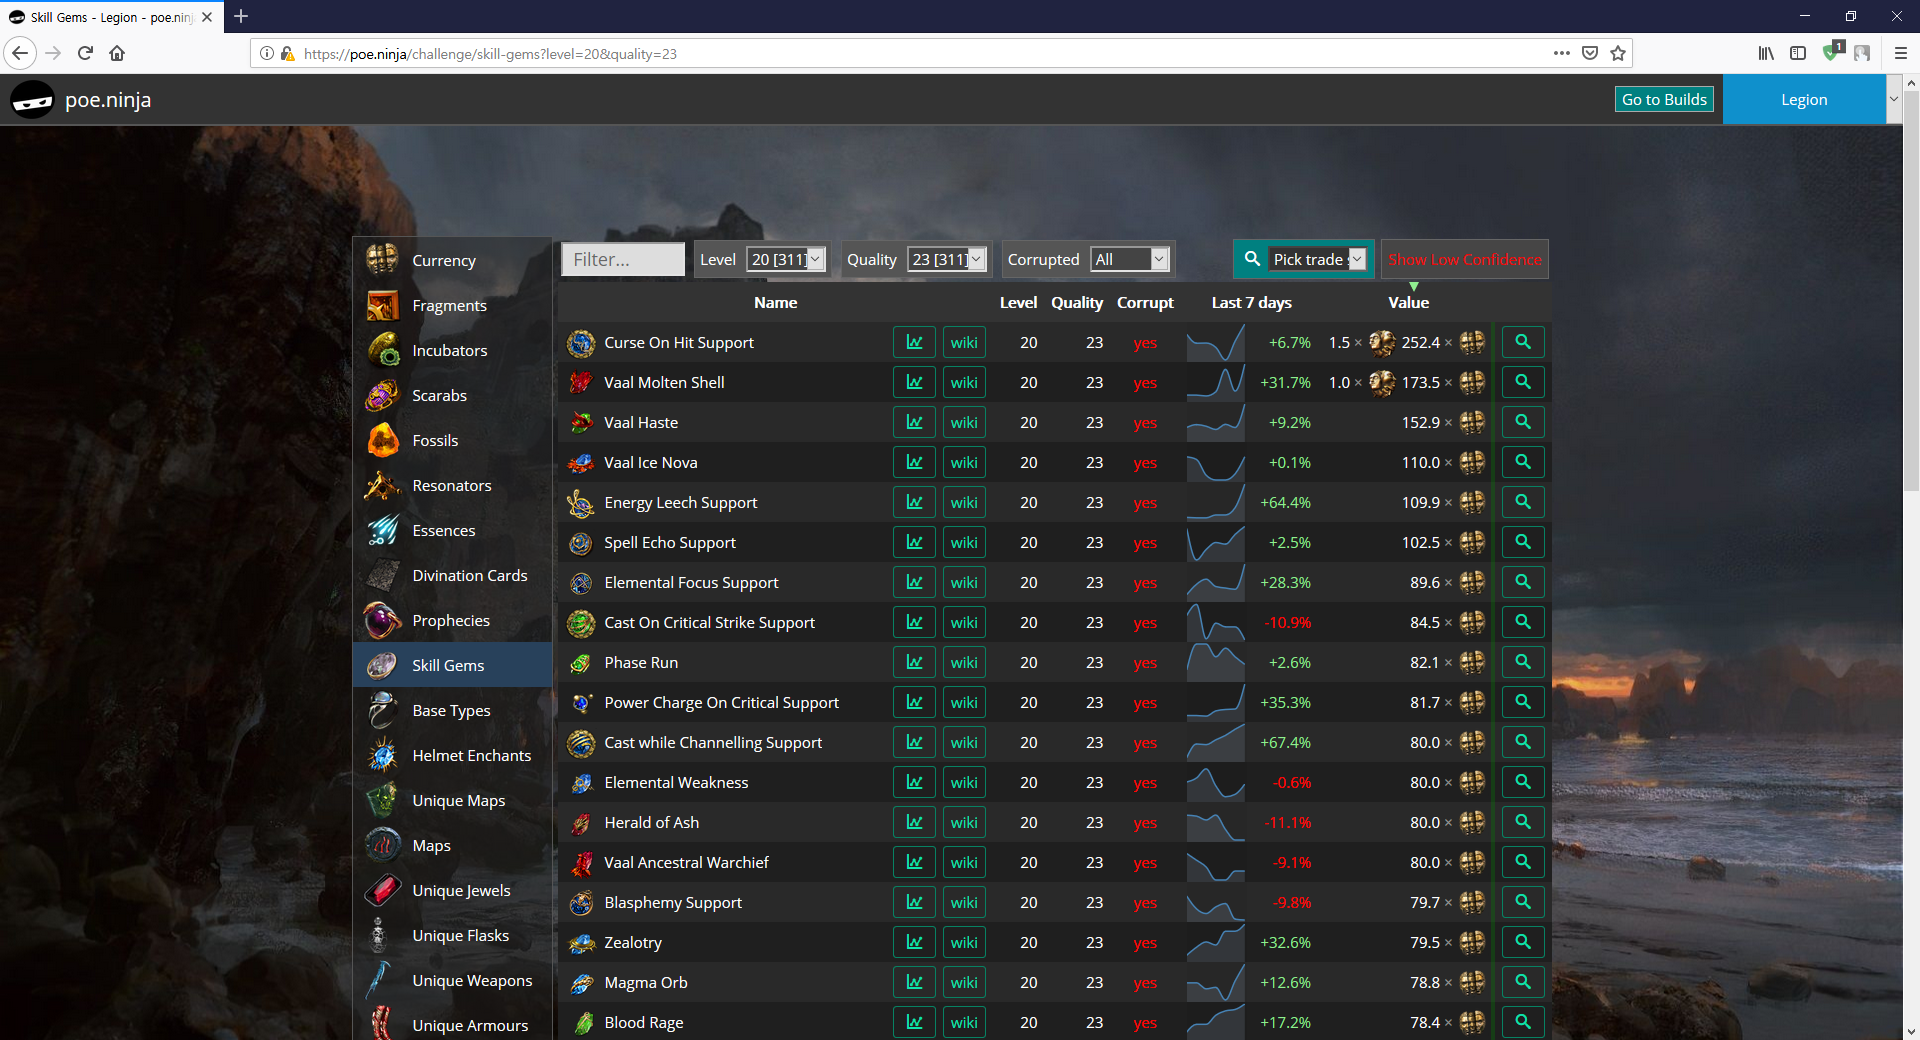Click Energy Leech Support gem name

(680, 502)
